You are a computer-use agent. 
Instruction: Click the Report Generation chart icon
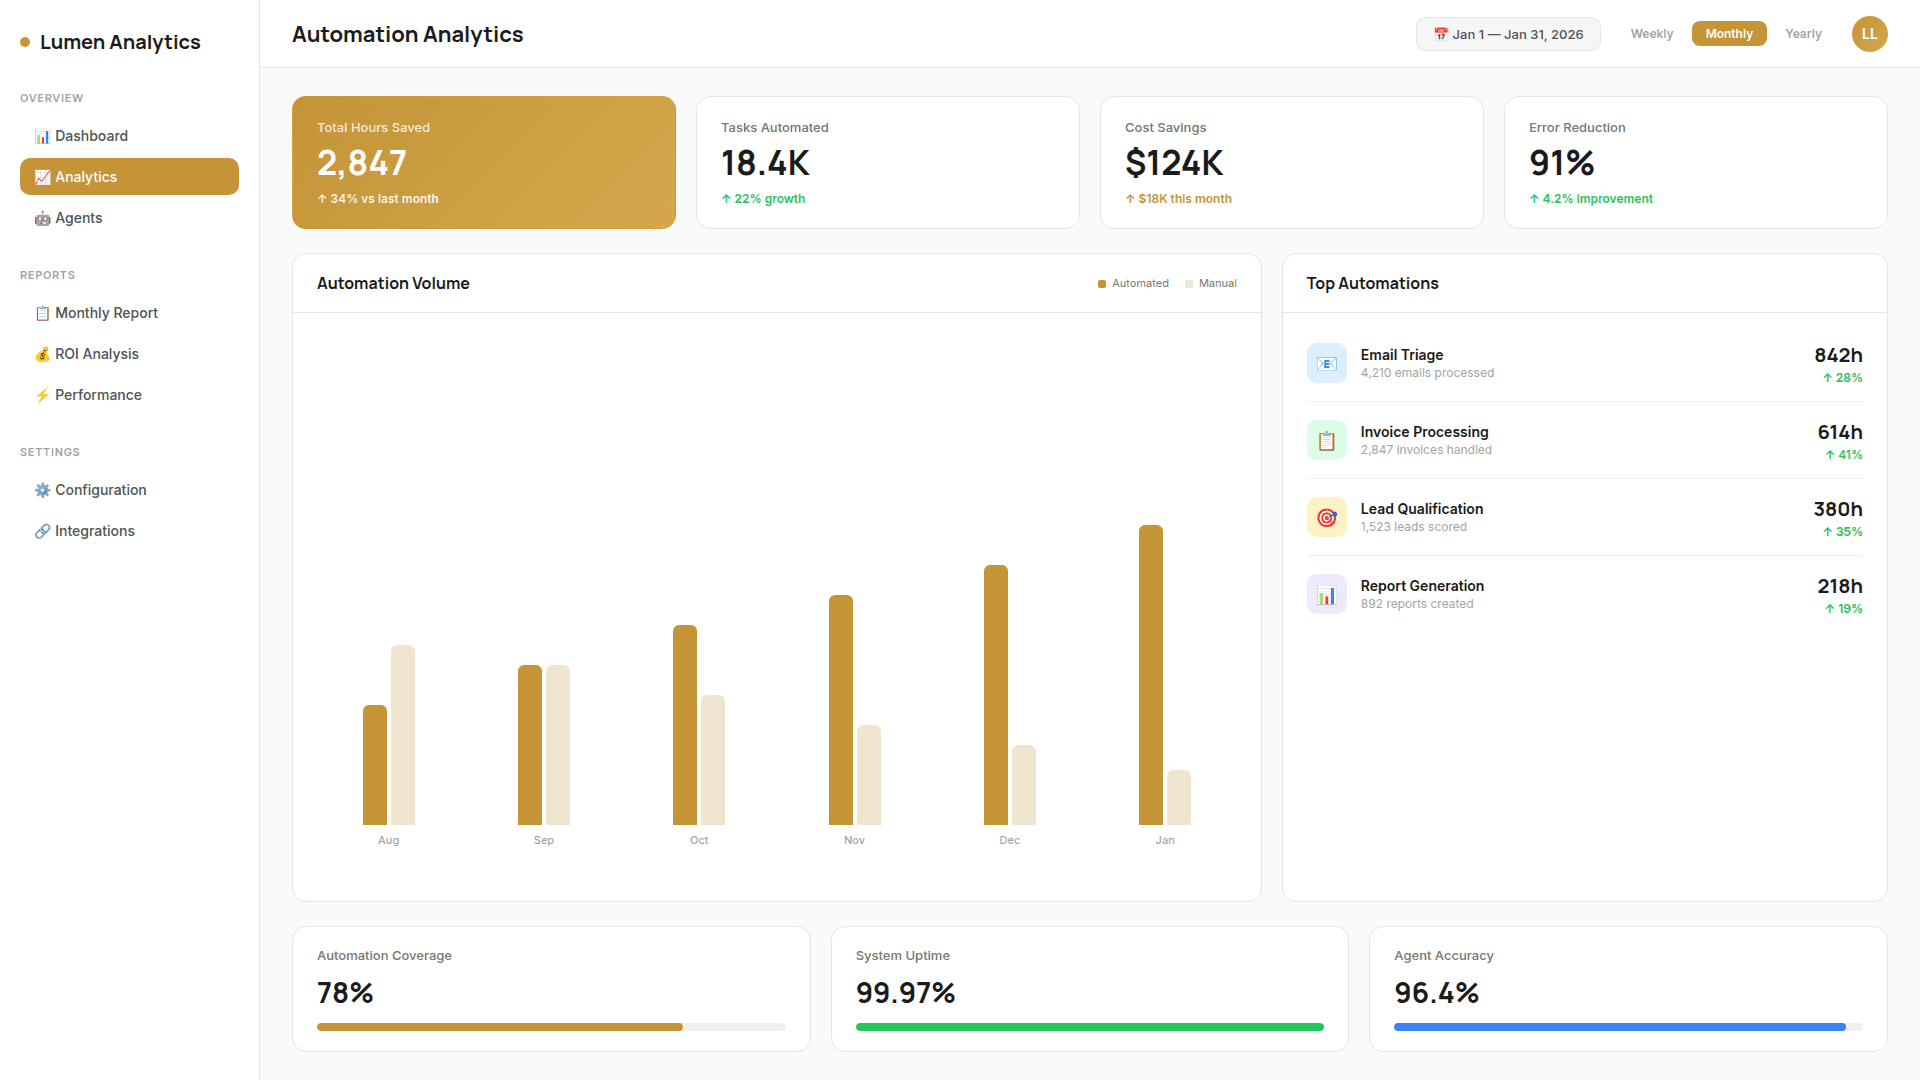[x=1327, y=594]
